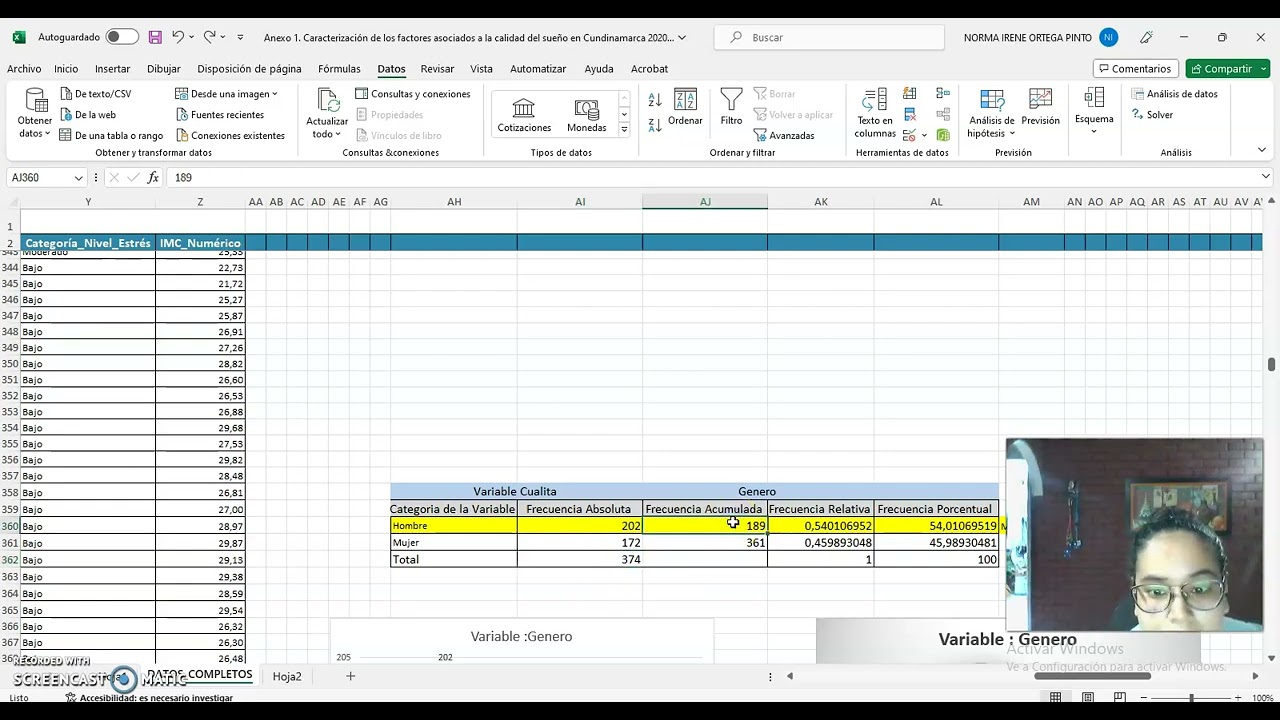Adjust the zoom slider
1280x720 pixels.
1191,697
